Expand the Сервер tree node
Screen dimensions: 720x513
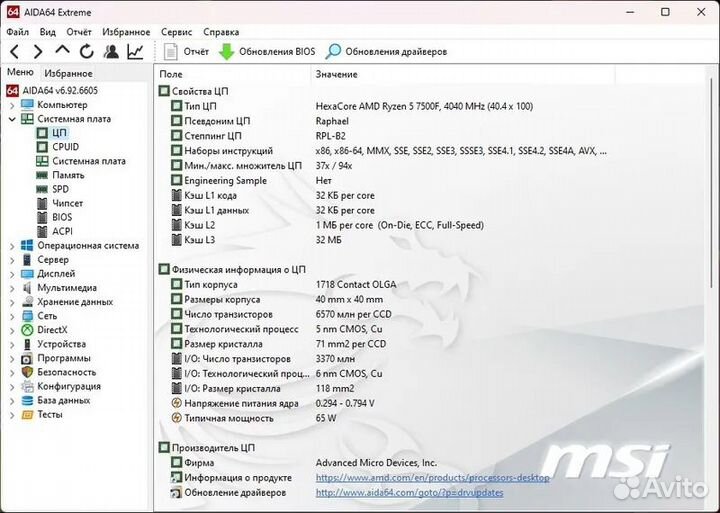tap(12, 260)
